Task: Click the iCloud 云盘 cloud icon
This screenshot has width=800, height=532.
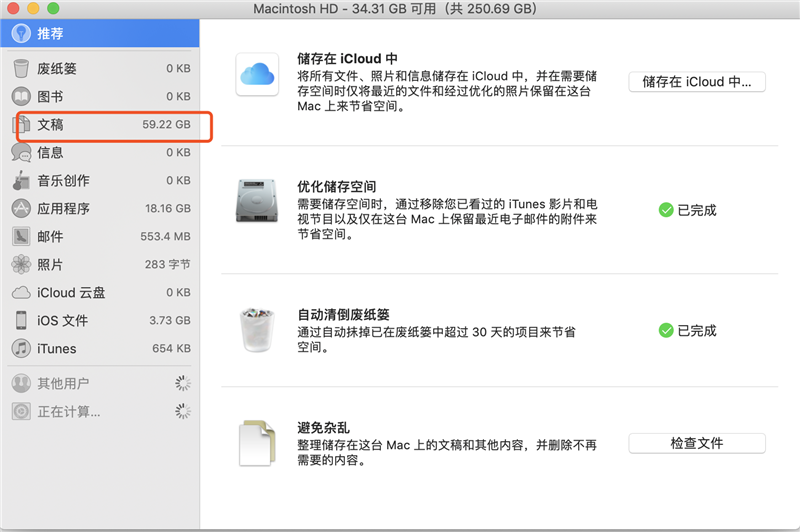Action: [x=21, y=293]
